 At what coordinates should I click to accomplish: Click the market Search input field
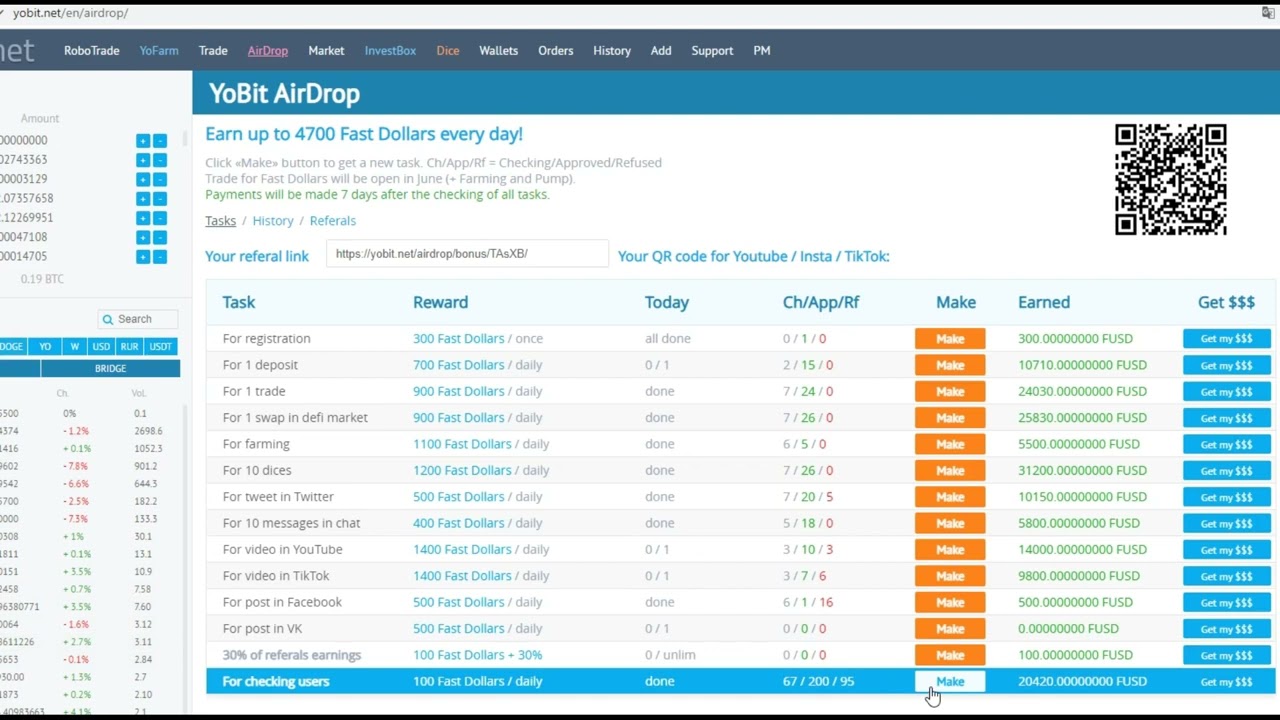coord(138,319)
